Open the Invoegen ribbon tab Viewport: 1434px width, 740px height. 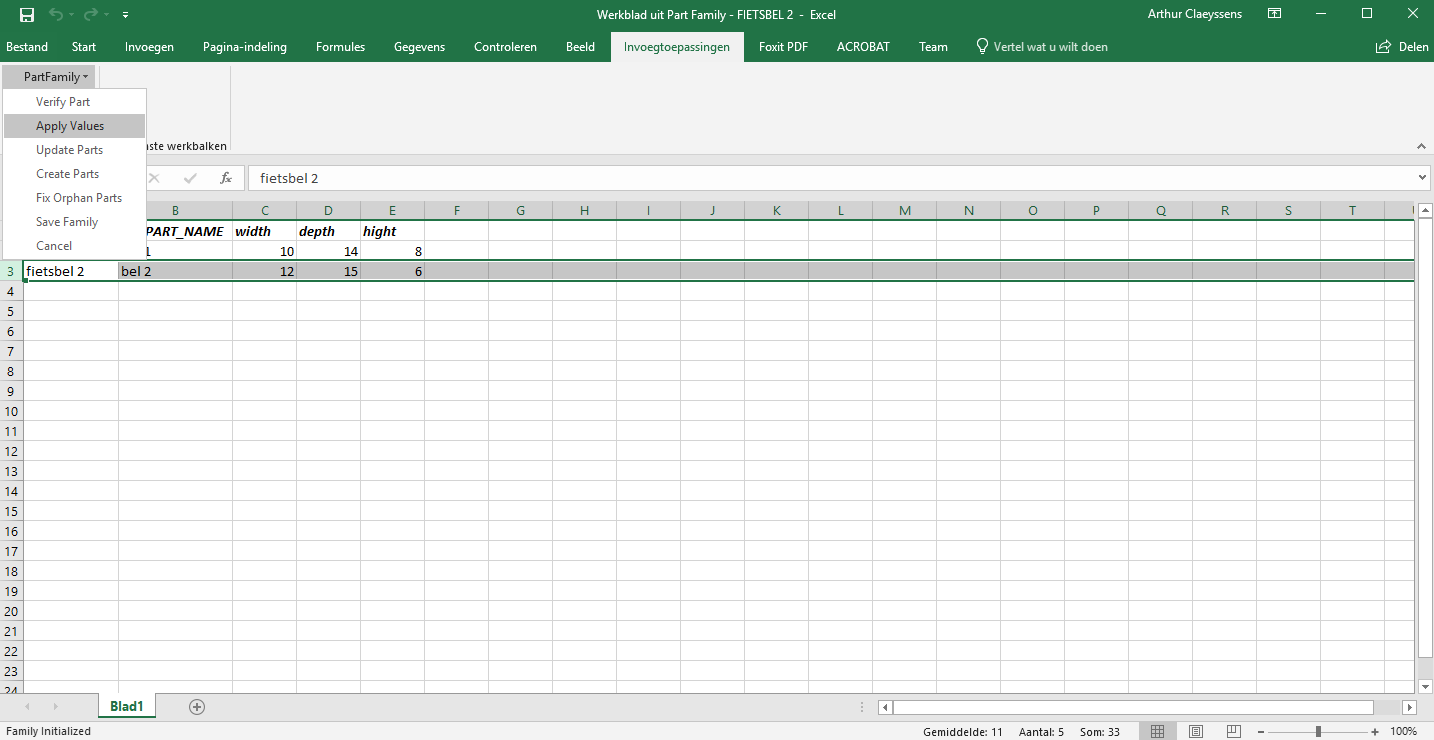[150, 47]
